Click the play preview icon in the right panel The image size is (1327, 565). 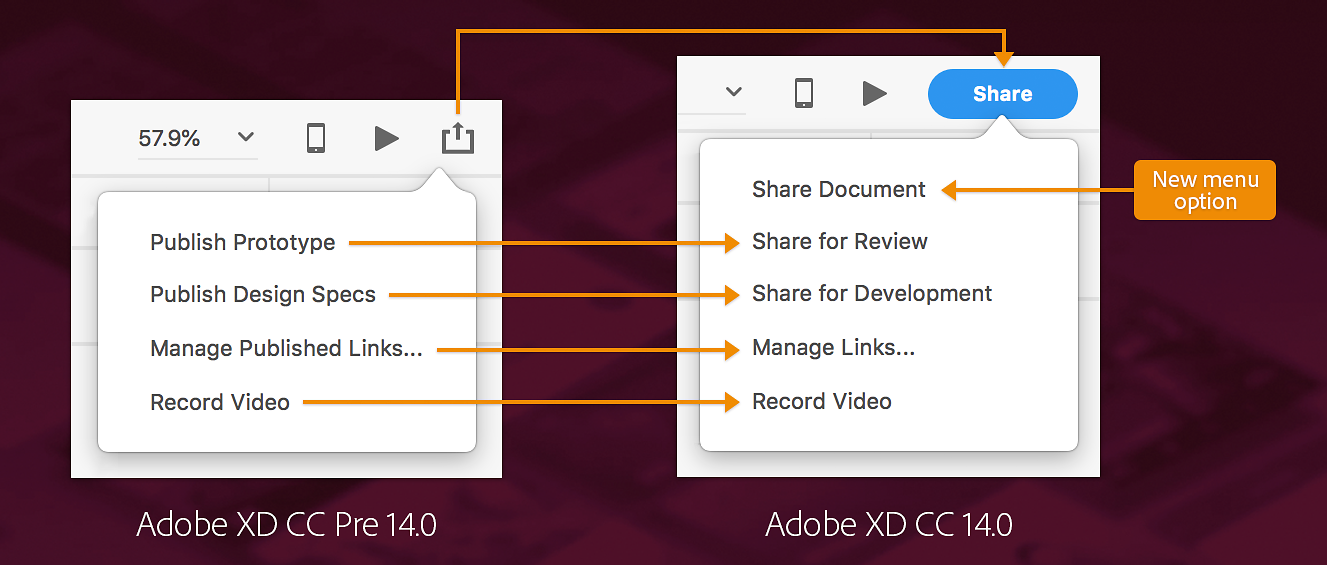(x=874, y=93)
